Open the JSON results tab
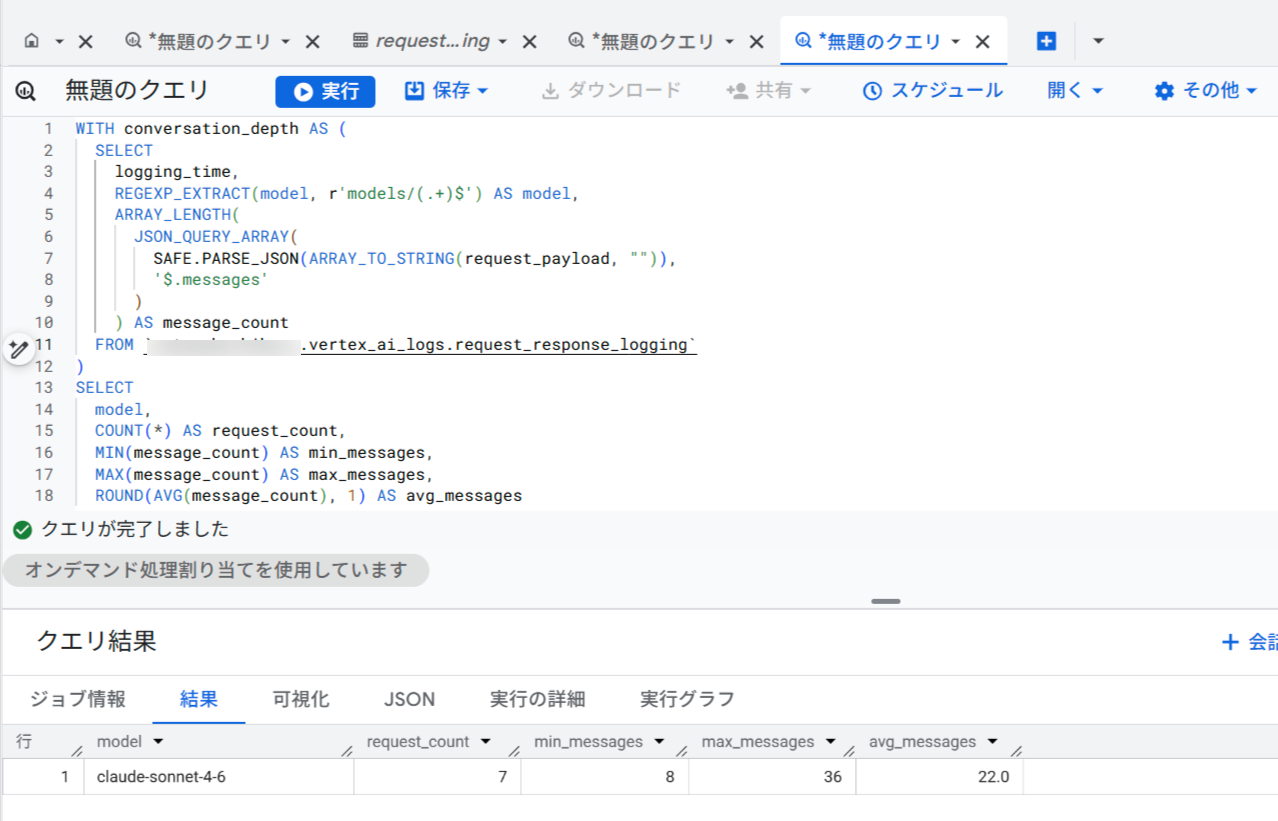 click(409, 699)
